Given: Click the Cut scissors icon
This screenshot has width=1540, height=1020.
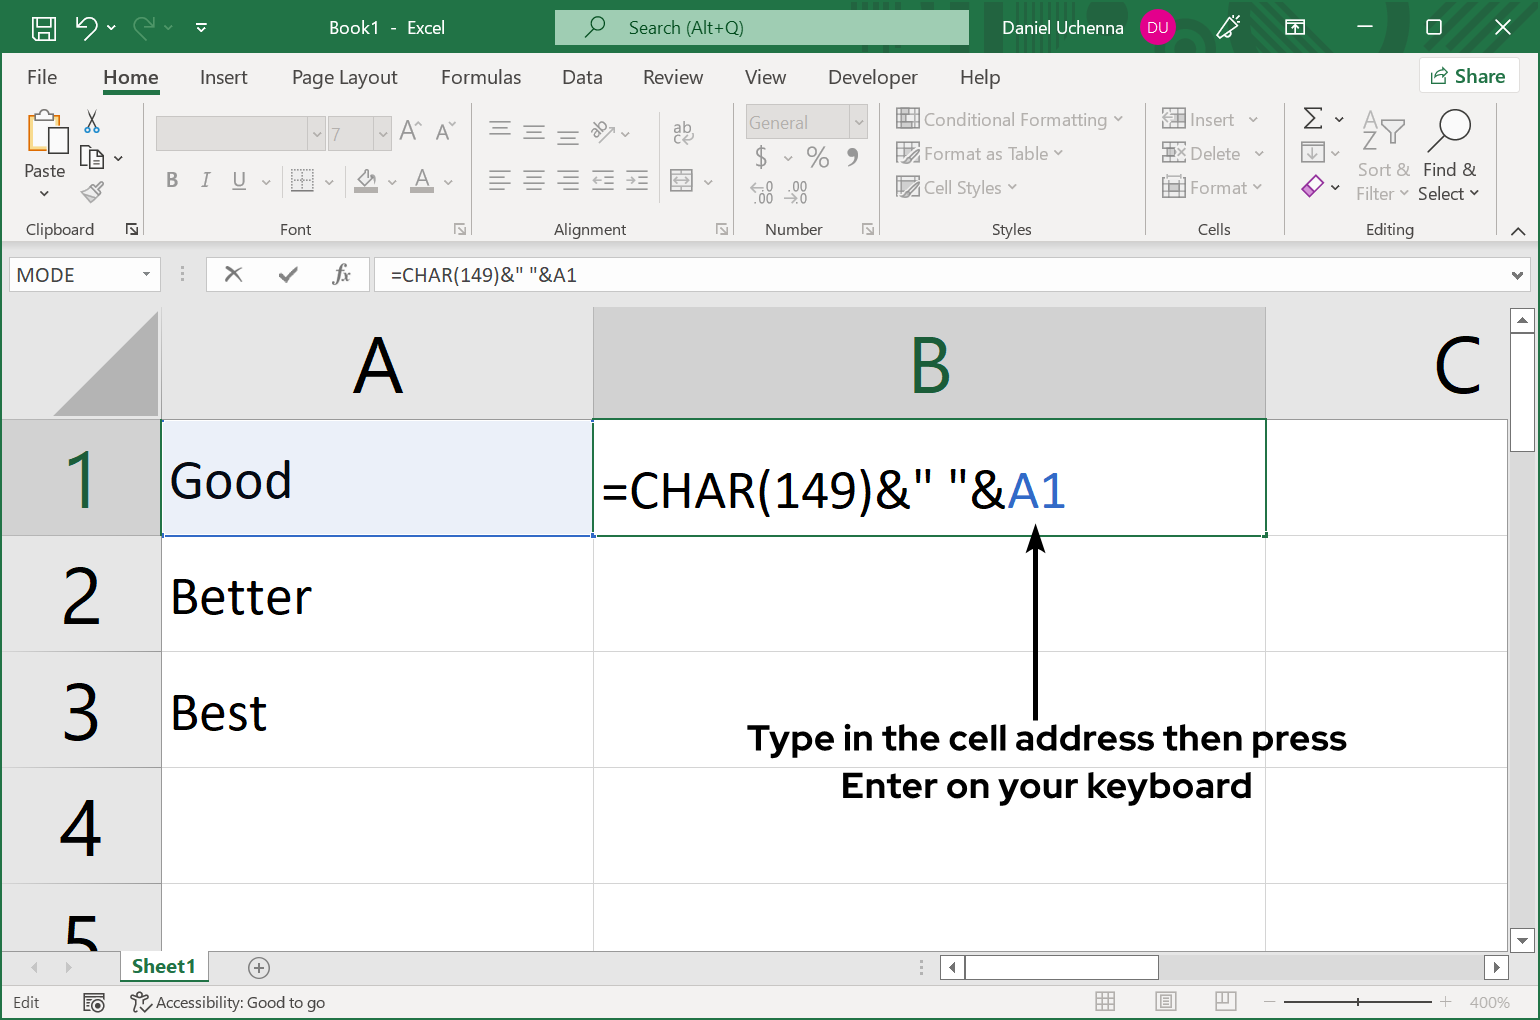Looking at the screenshot, I should click(x=92, y=122).
